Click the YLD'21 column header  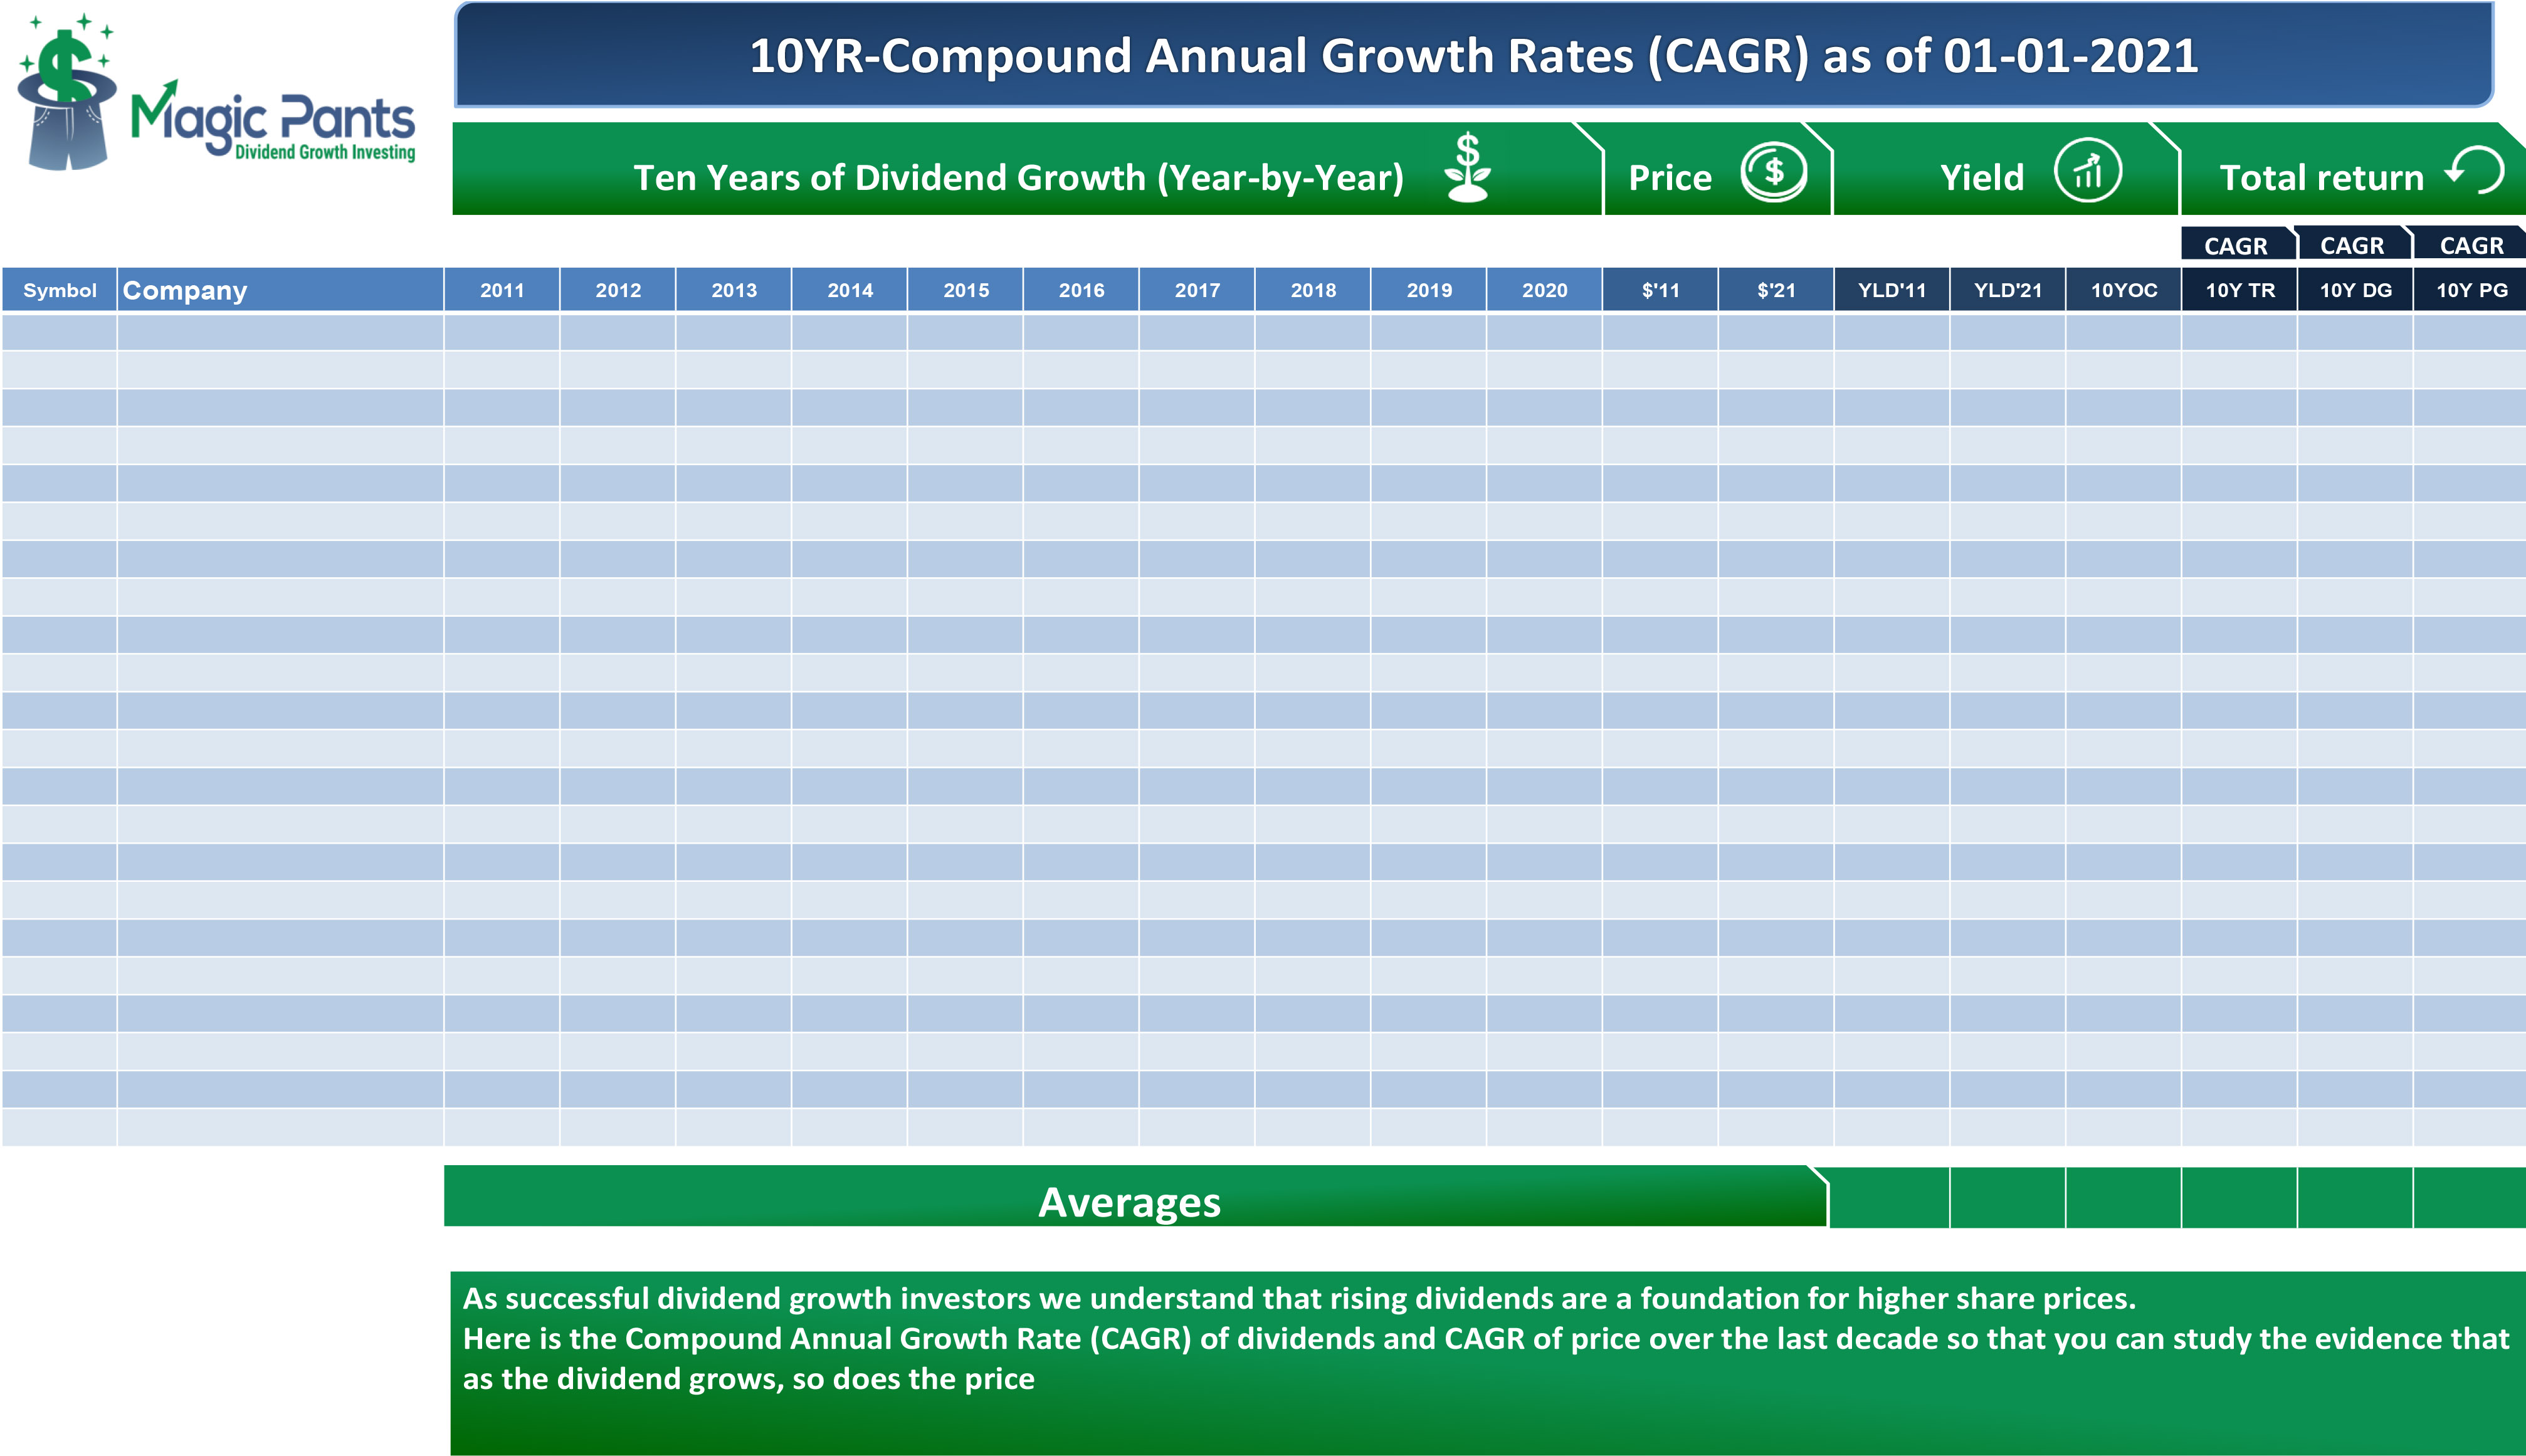click(x=2007, y=290)
